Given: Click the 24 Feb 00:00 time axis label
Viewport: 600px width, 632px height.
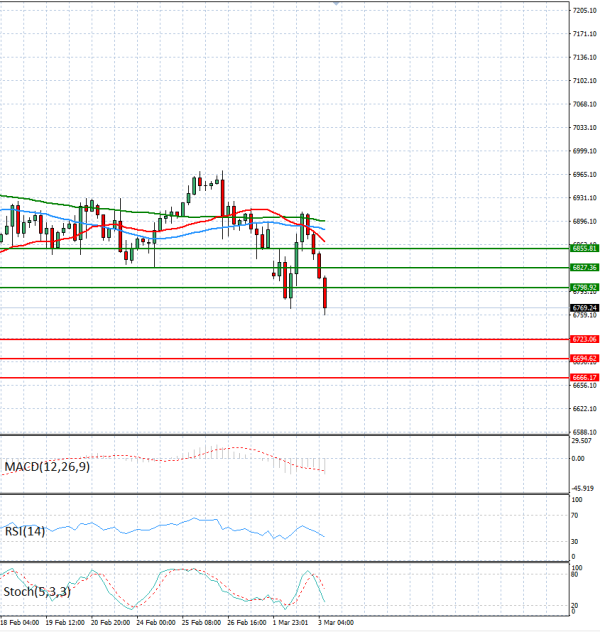Looking at the screenshot, I should point(156,622).
